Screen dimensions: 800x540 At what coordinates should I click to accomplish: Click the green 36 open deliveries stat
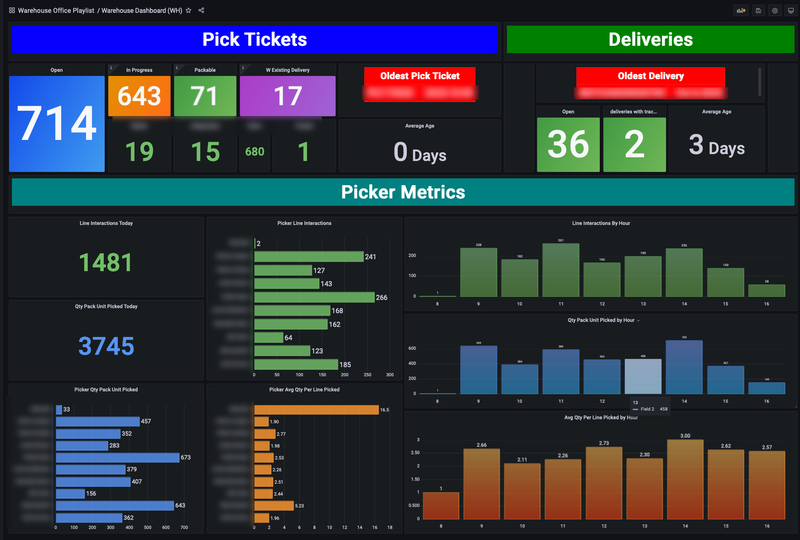(568, 144)
